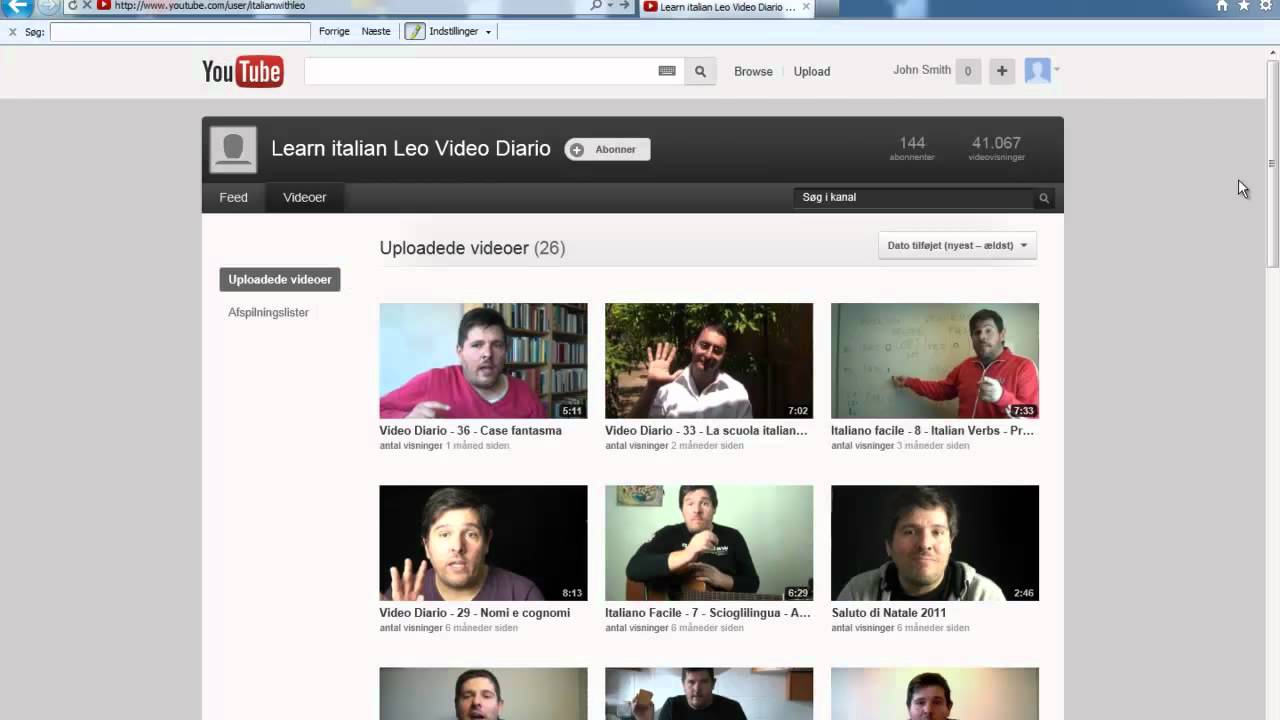Viewport: 1280px width, 720px height.
Task: Click title Saluto di Natale 2011
Action: tap(888, 613)
